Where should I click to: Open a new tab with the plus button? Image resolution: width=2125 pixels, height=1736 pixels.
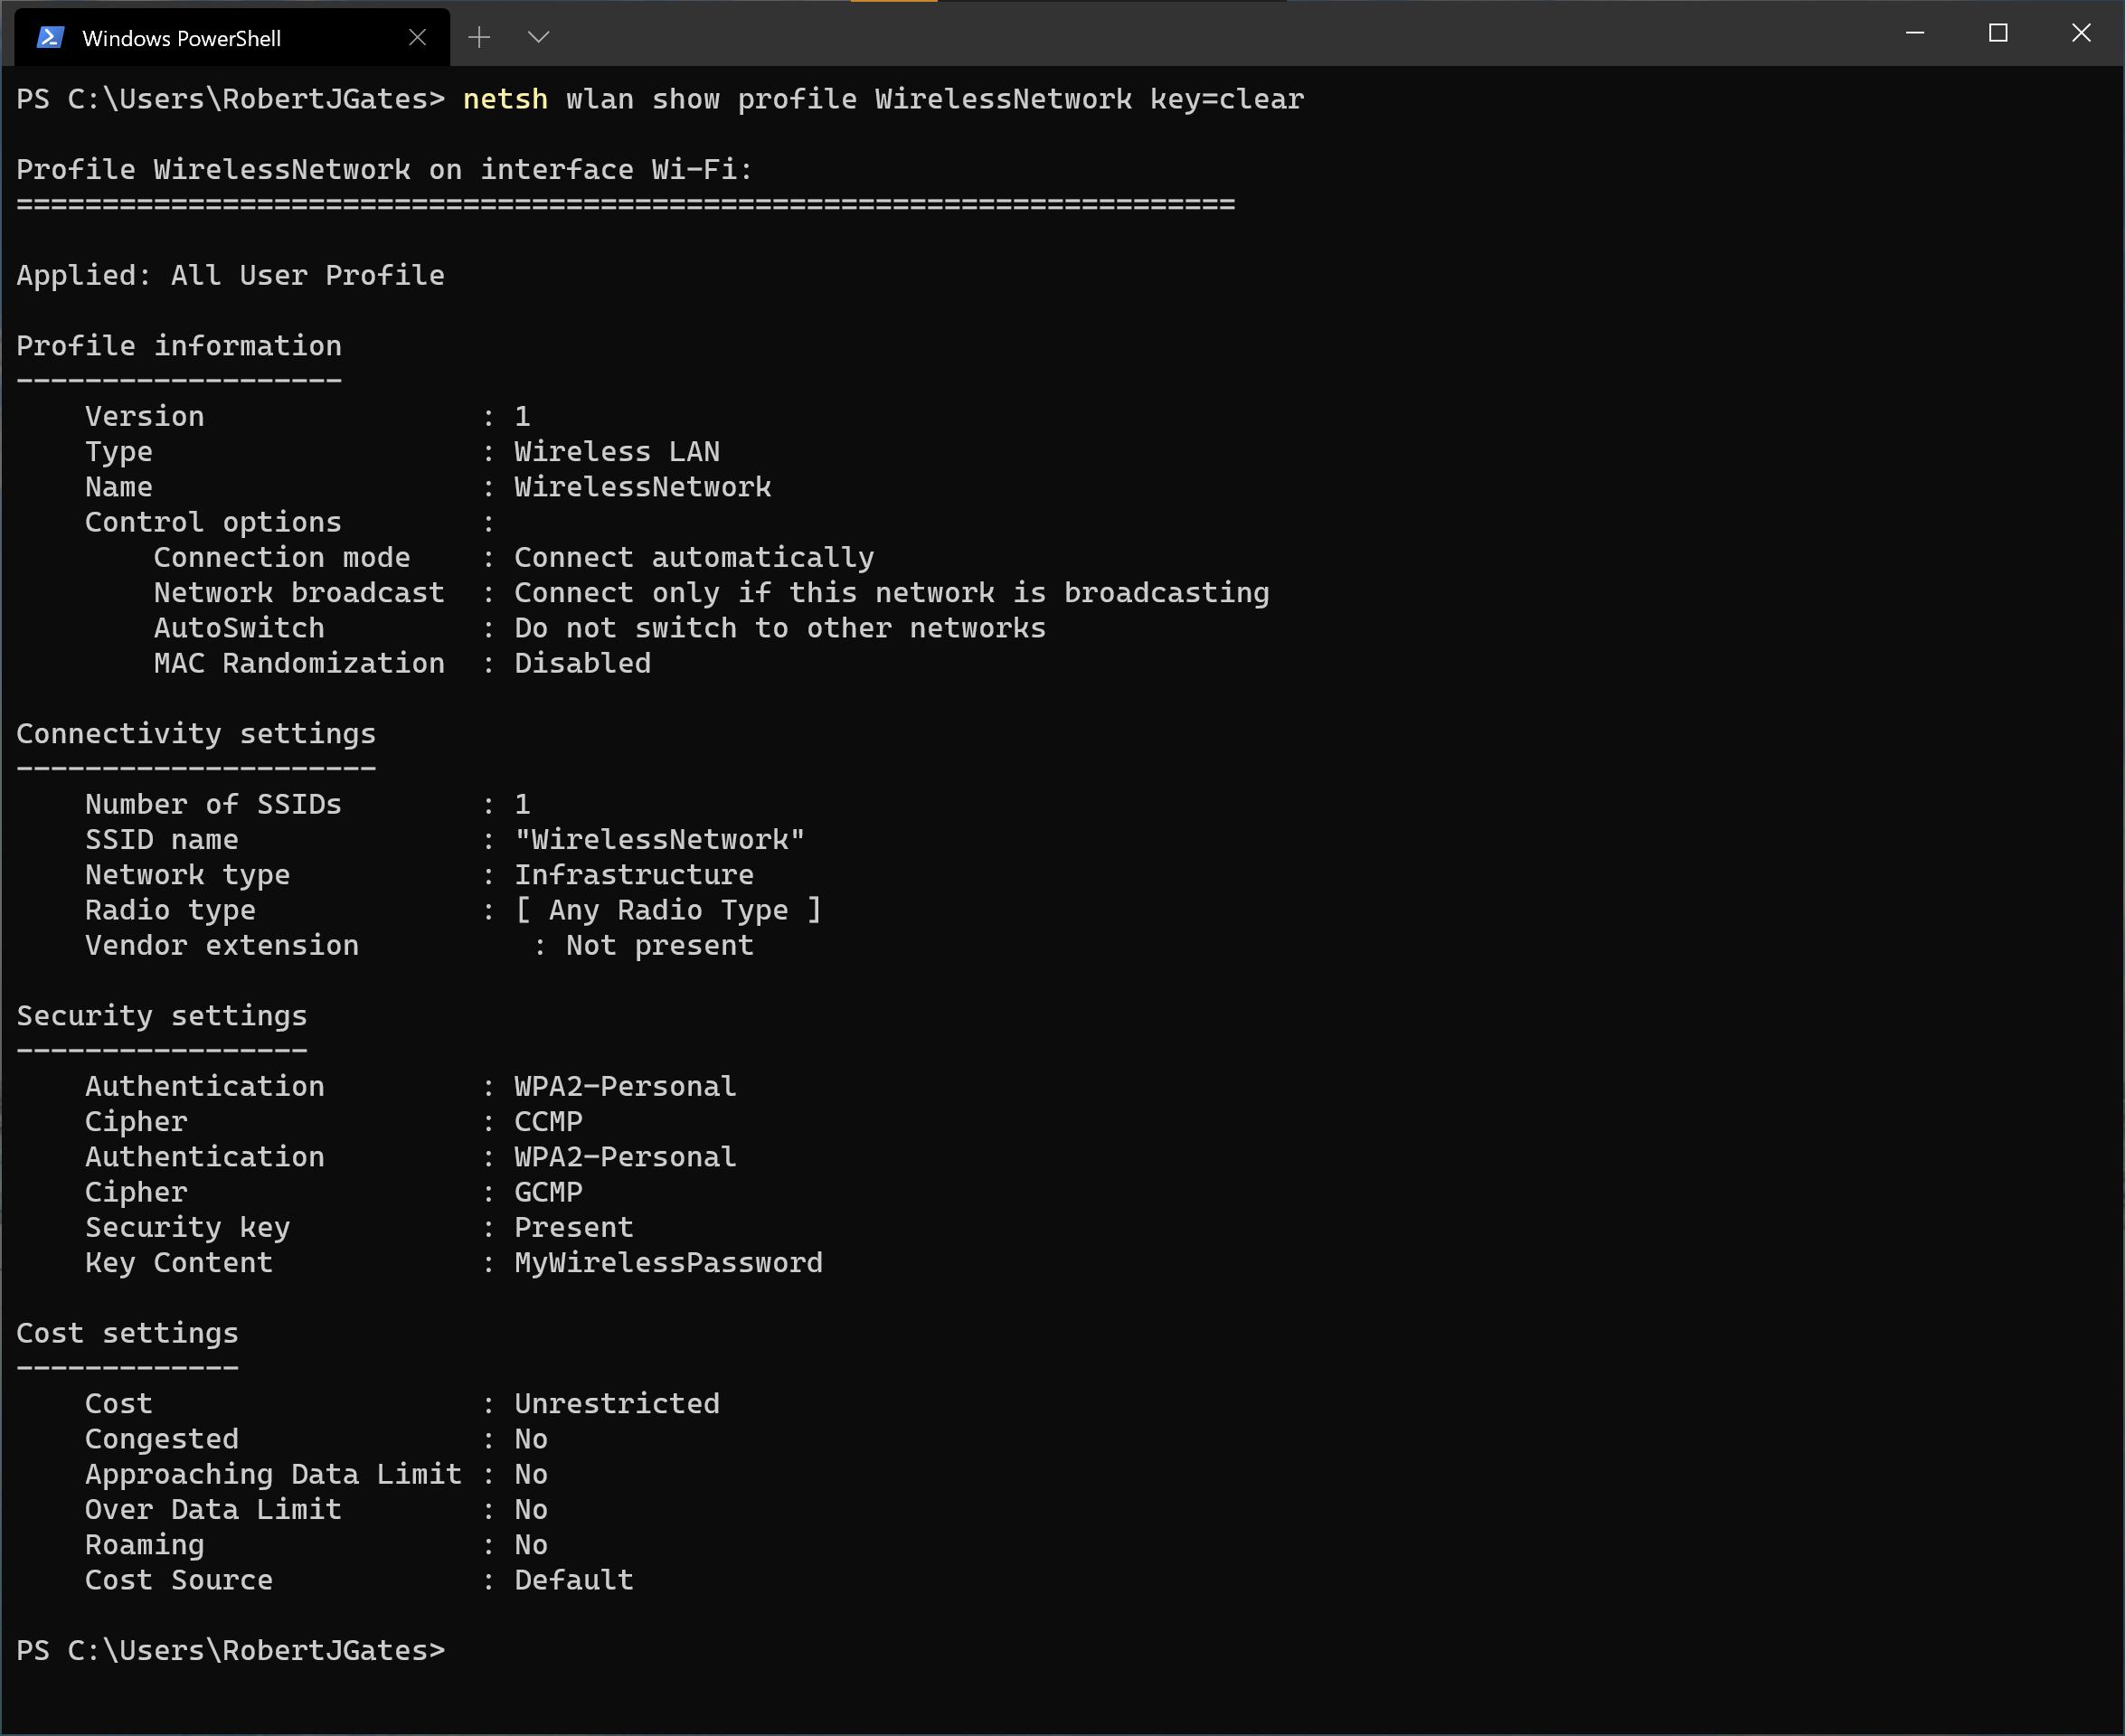479,38
